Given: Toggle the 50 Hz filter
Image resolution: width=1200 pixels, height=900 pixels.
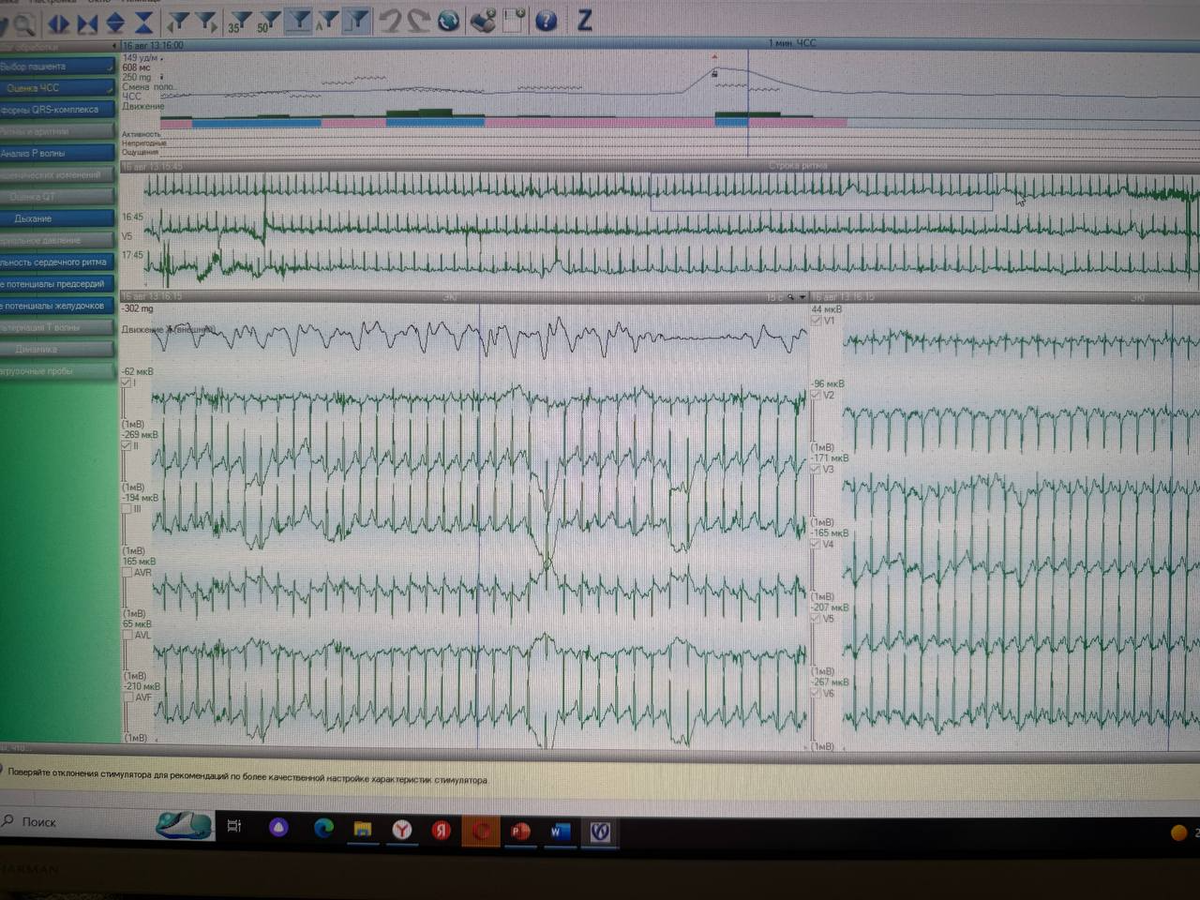Looking at the screenshot, I should (x=268, y=20).
